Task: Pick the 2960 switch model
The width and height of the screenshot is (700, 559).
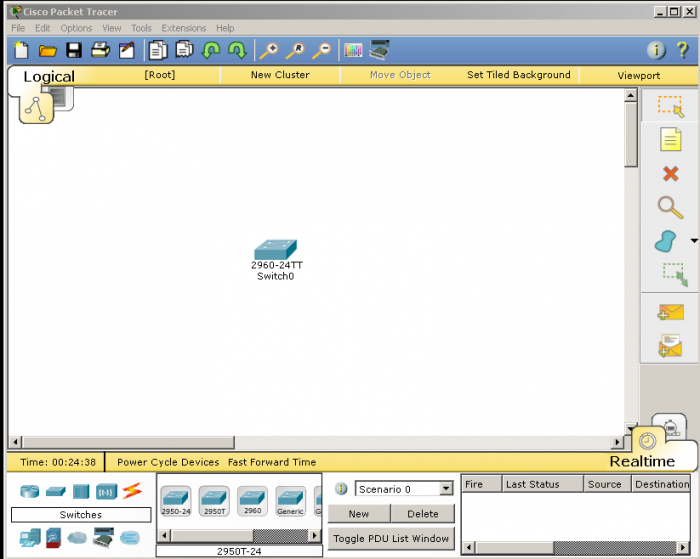Action: [x=253, y=501]
